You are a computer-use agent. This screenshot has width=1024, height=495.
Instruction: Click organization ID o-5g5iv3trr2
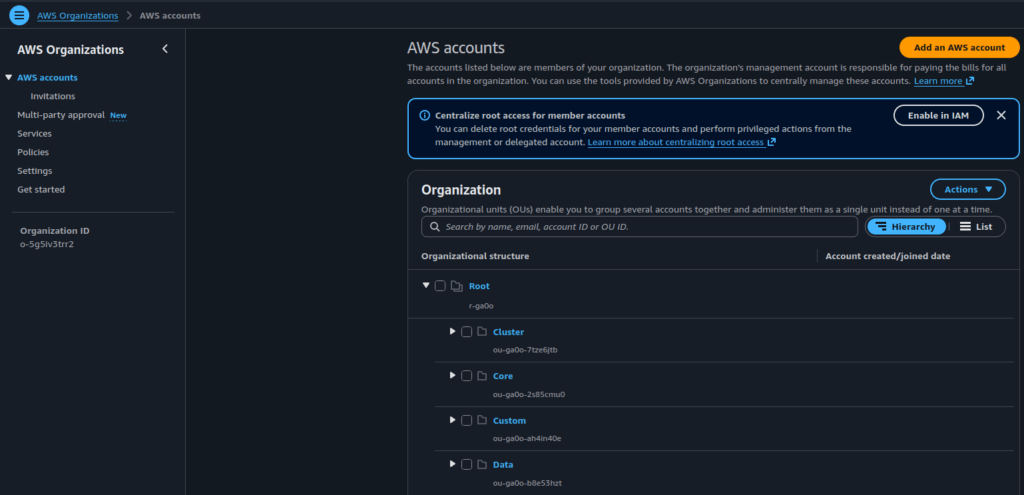(x=47, y=244)
